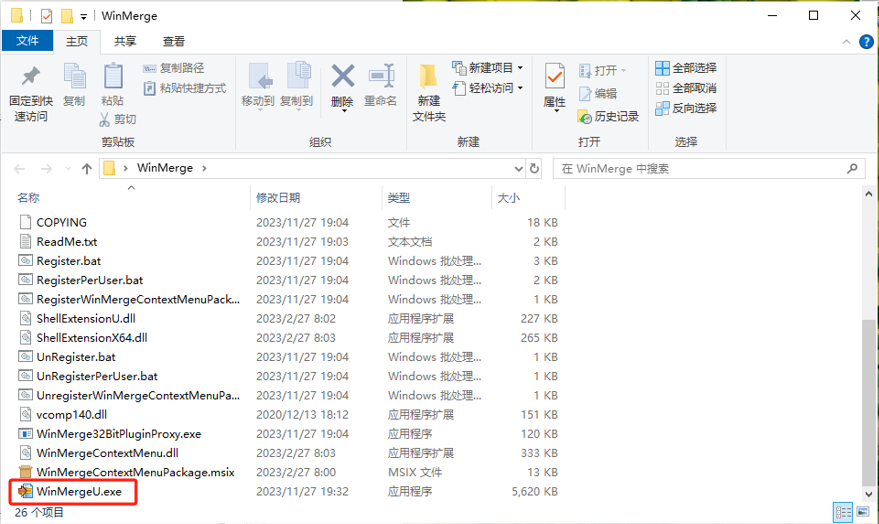Select WinMergeContextMenu.dll file
The width and height of the screenshot is (879, 524).
point(107,453)
